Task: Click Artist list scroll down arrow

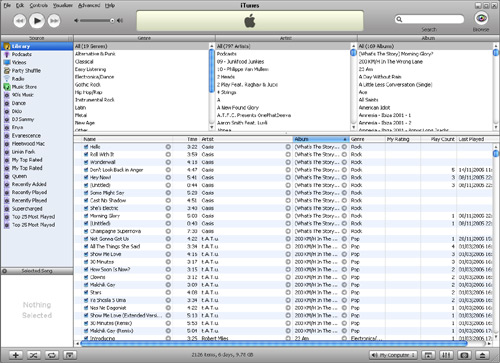Action: click(353, 128)
